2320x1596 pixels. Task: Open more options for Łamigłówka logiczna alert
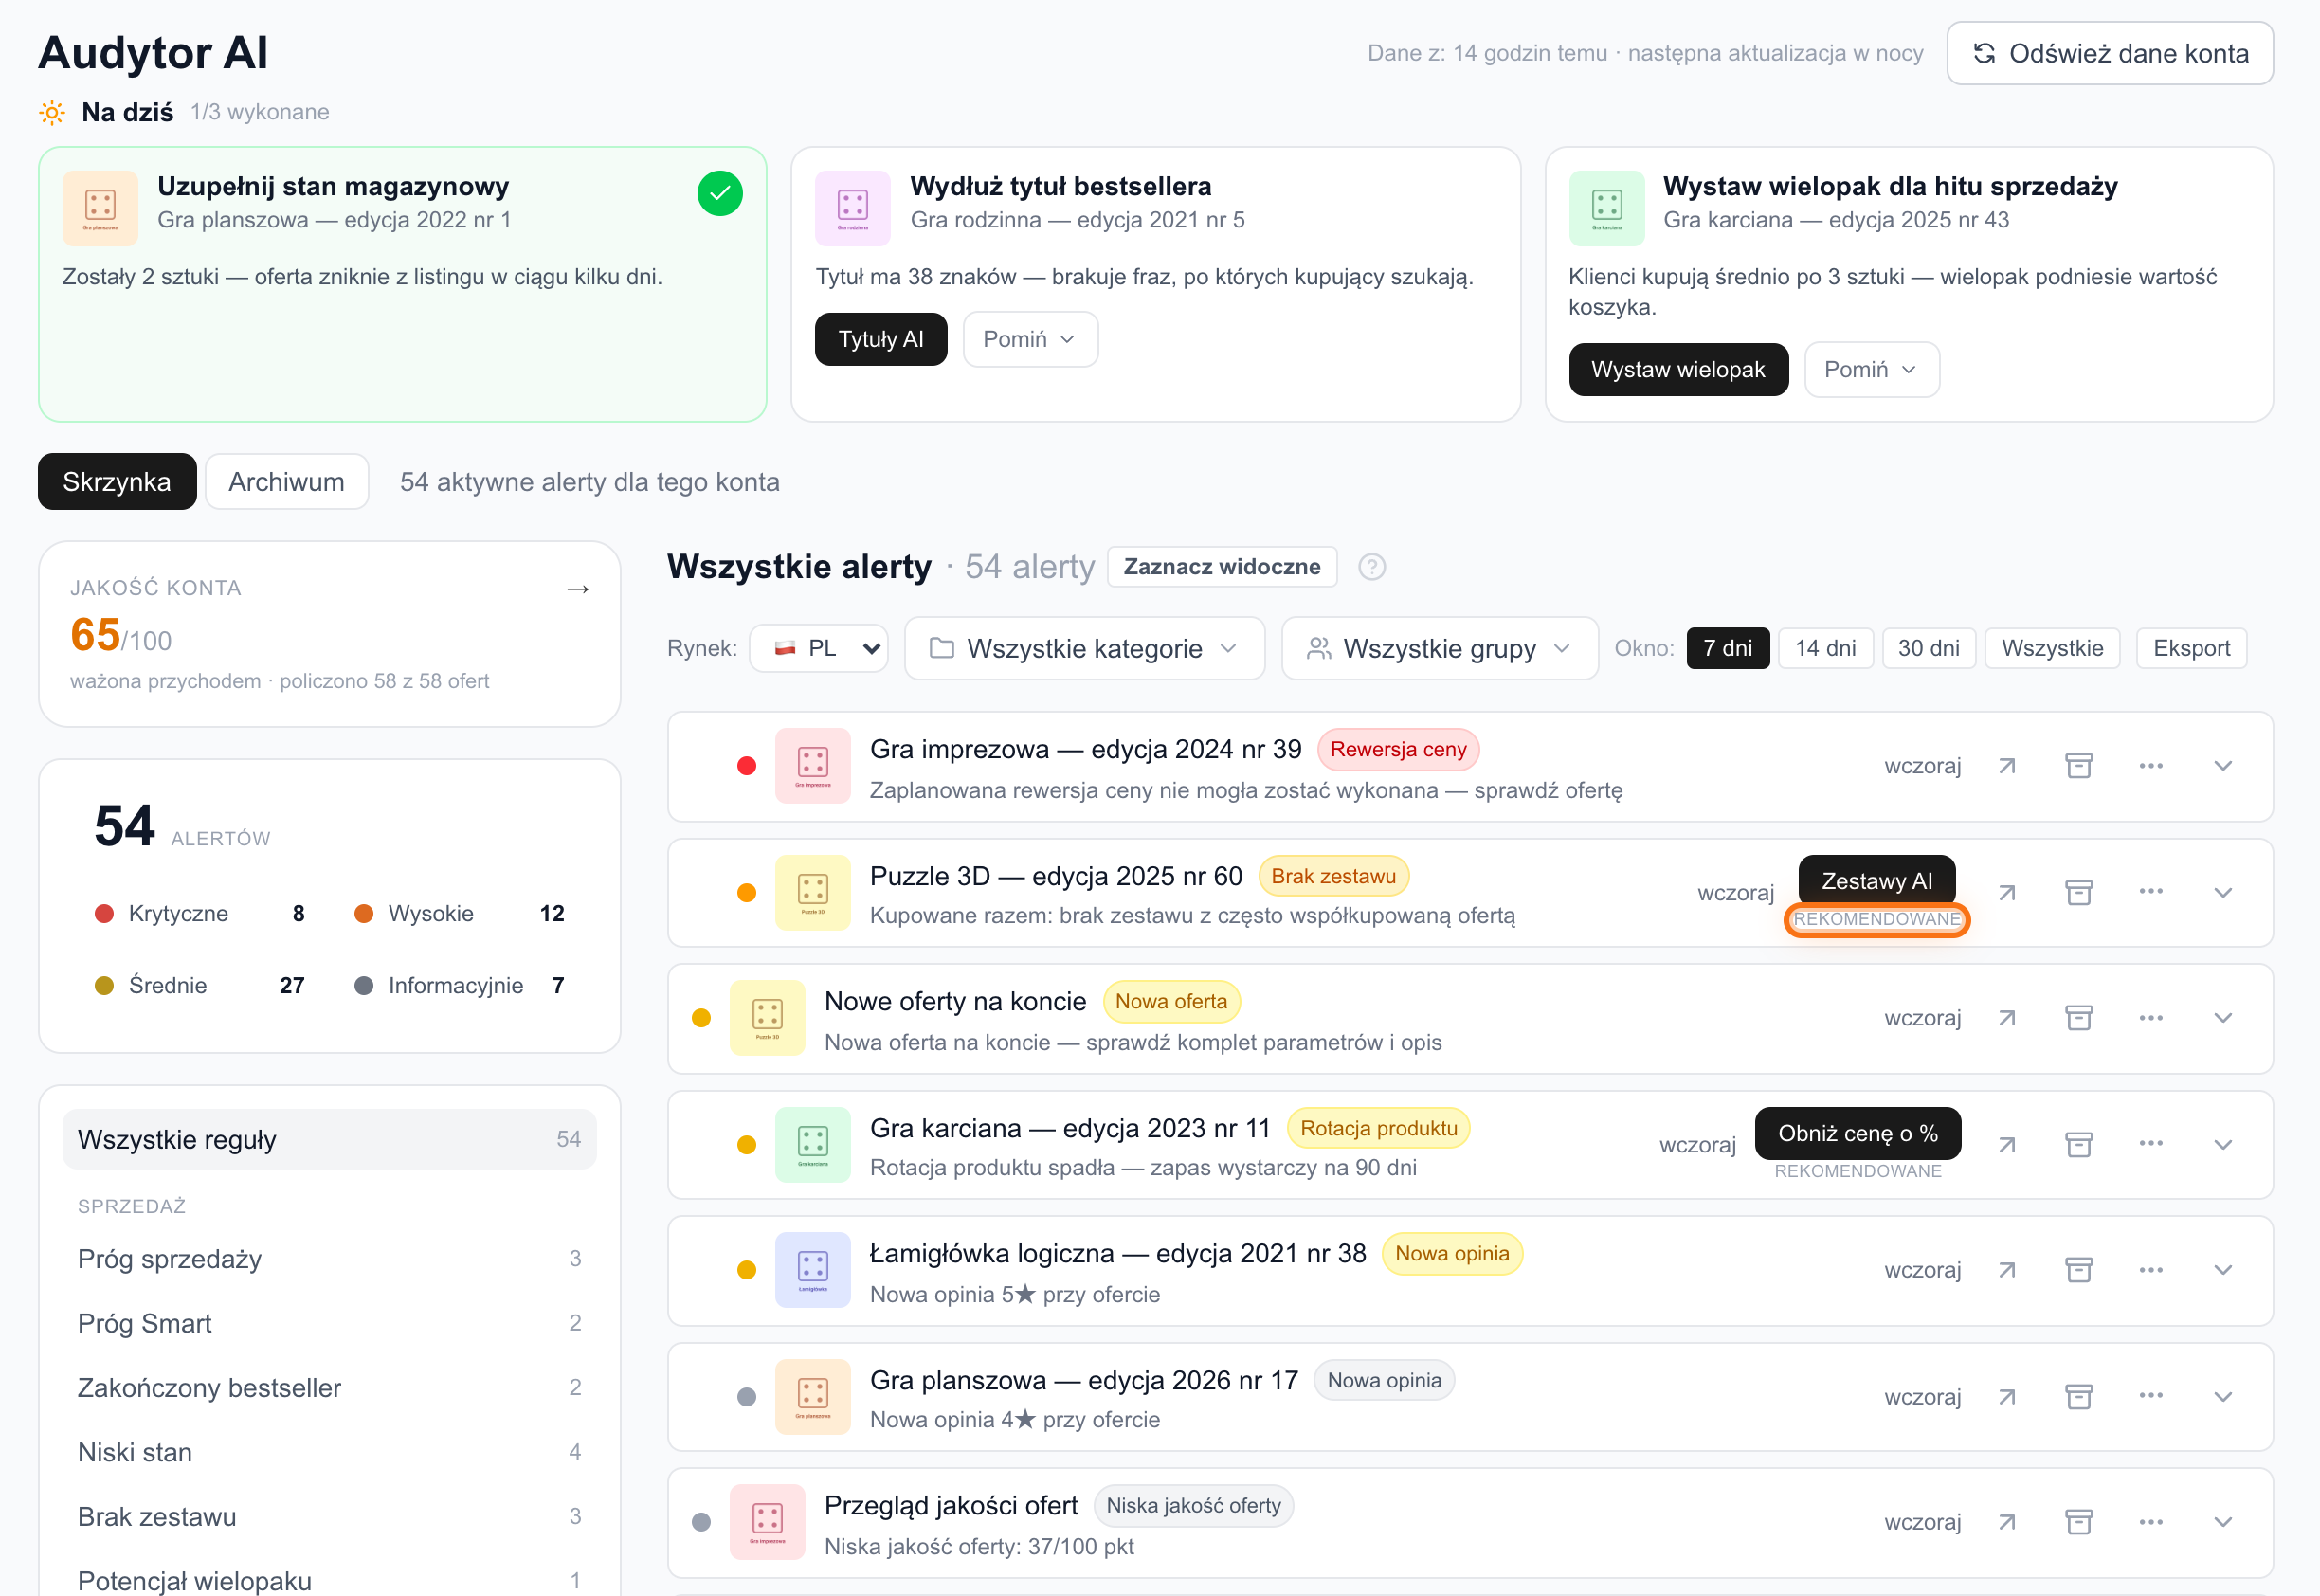(2151, 1270)
